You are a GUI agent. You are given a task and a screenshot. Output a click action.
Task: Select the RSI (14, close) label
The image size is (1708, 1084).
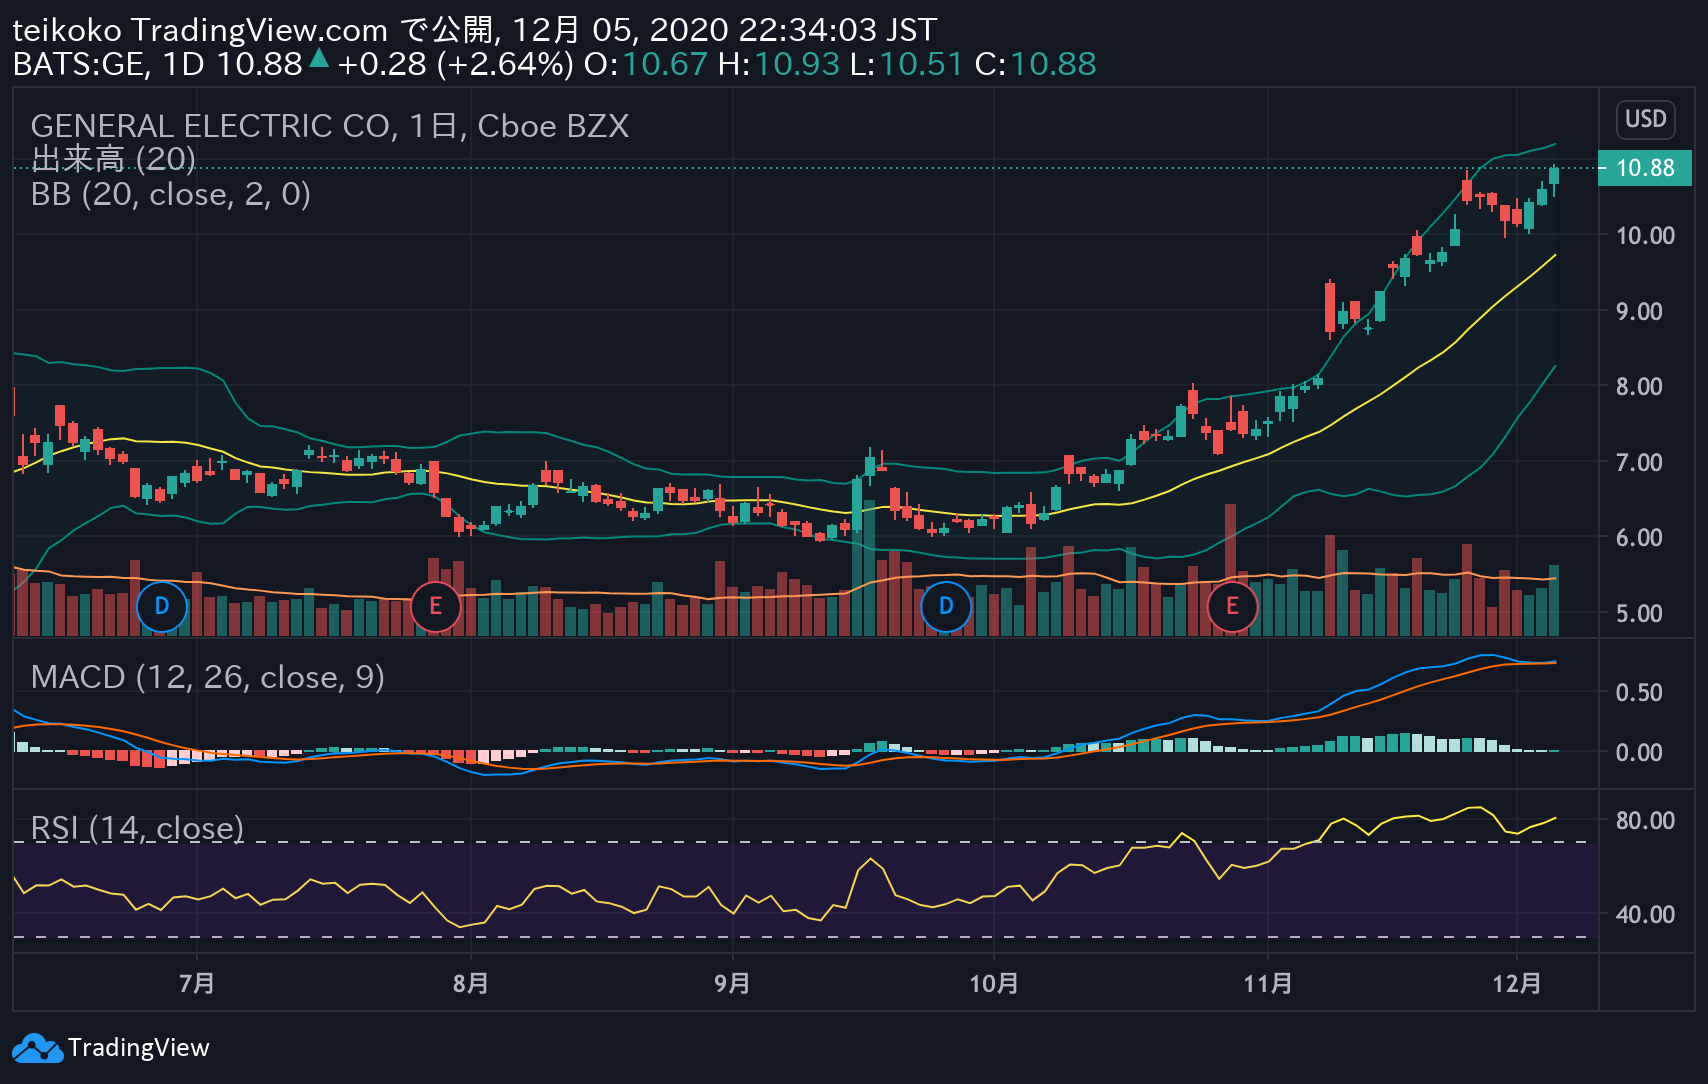point(137,828)
